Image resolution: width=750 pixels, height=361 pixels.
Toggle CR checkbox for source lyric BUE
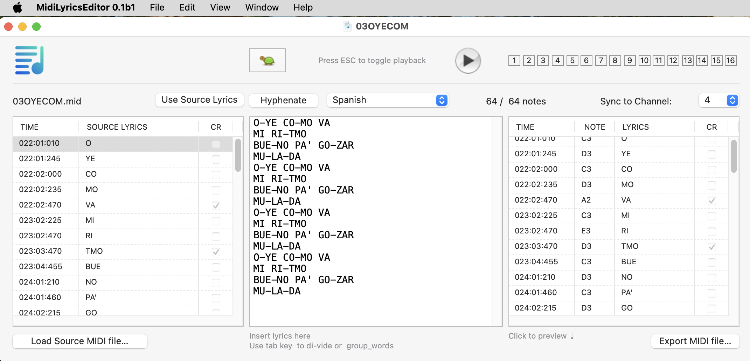(216, 266)
